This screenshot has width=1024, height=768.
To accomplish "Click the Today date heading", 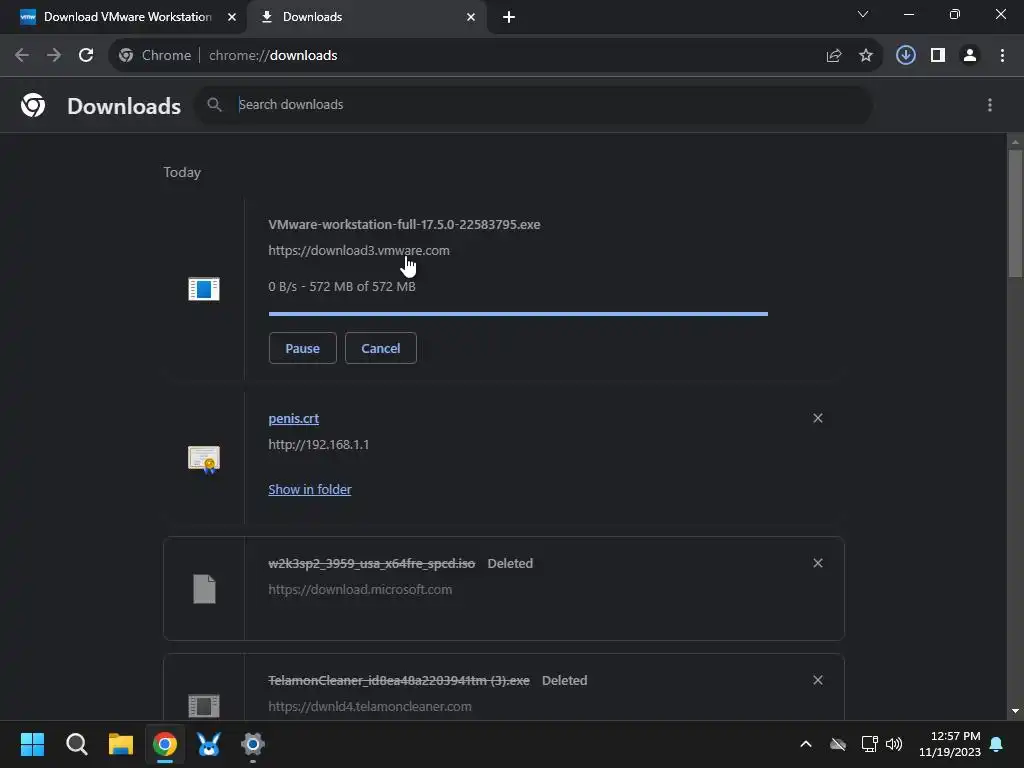I will (x=182, y=172).
